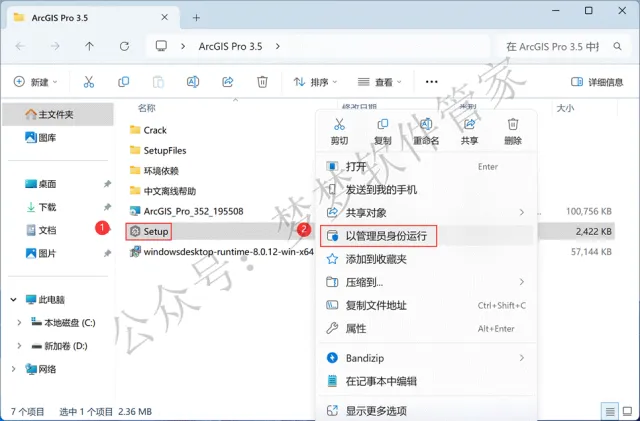This screenshot has height=421, width=640.
Task: Expand 新加卷 (D:) tree node
Action: click(19, 346)
